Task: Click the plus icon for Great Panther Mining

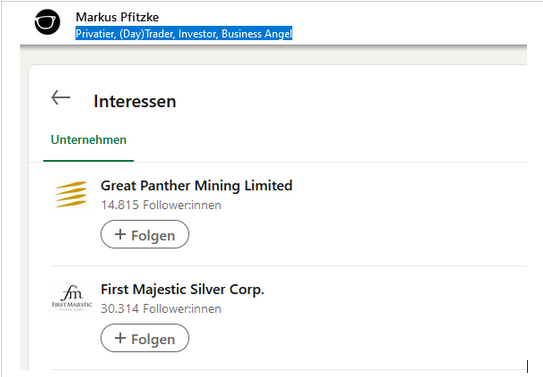Action: click(120, 234)
